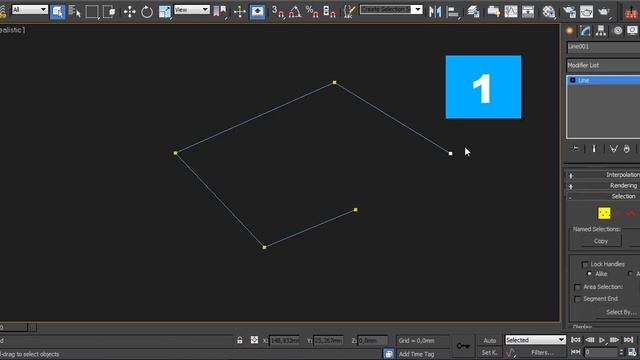Open Edit Named Selection Sets
Image resolution: width=640 pixels, height=360 pixels.
[x=349, y=11]
